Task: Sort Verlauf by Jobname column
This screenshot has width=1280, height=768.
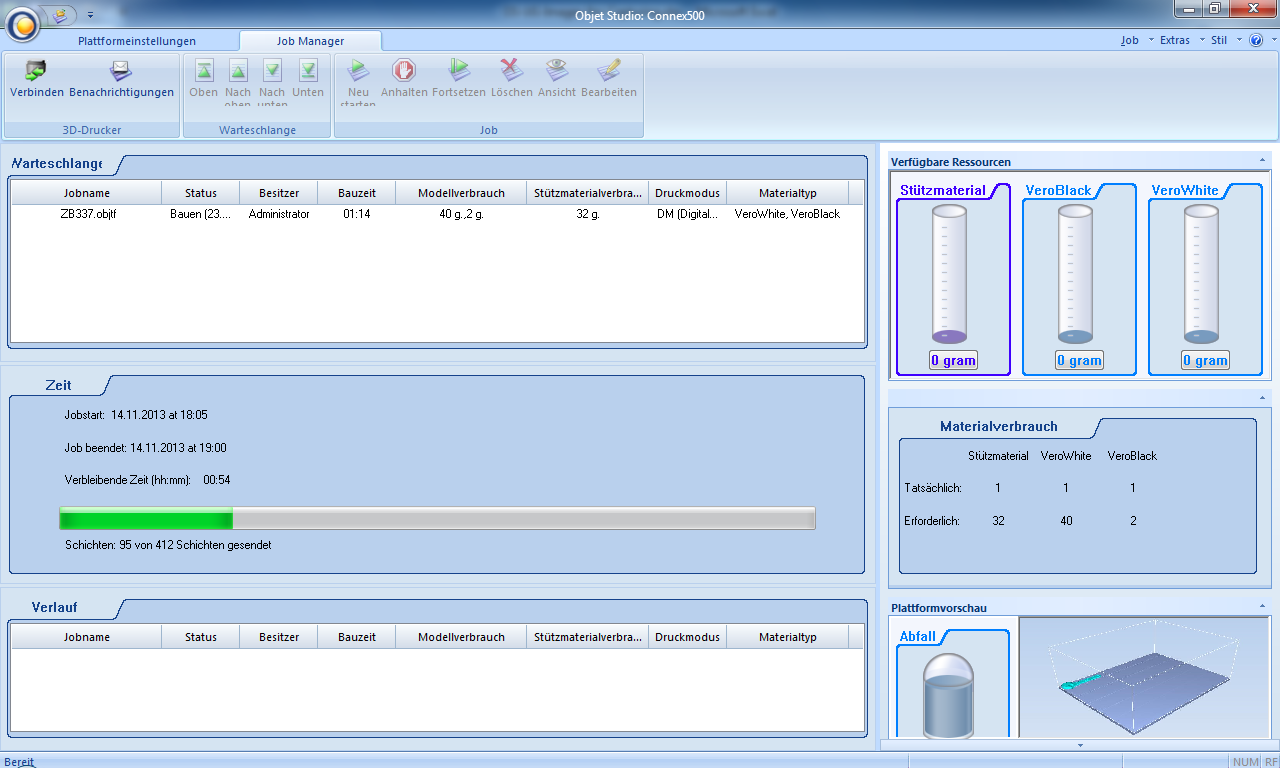Action: 87,637
